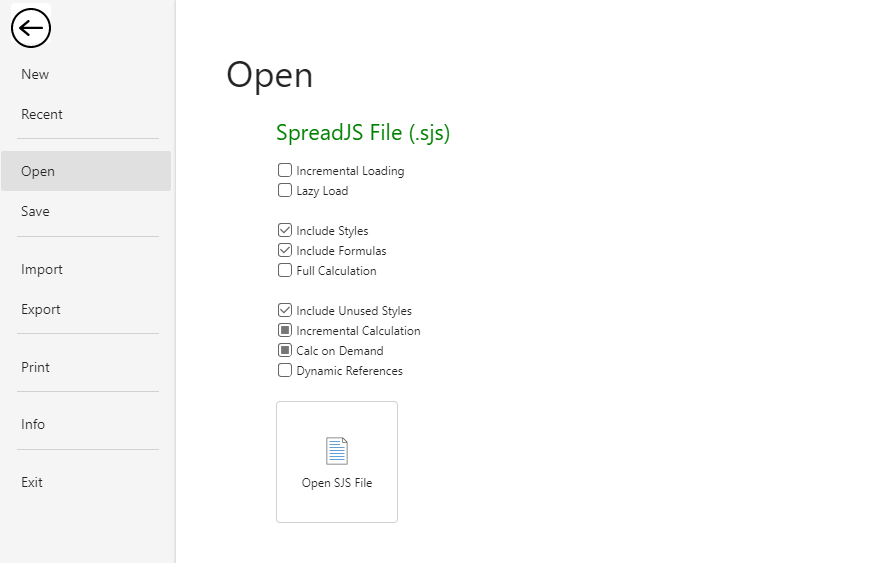Uncheck Include Unused Styles
This screenshot has width=887, height=563.
click(285, 310)
